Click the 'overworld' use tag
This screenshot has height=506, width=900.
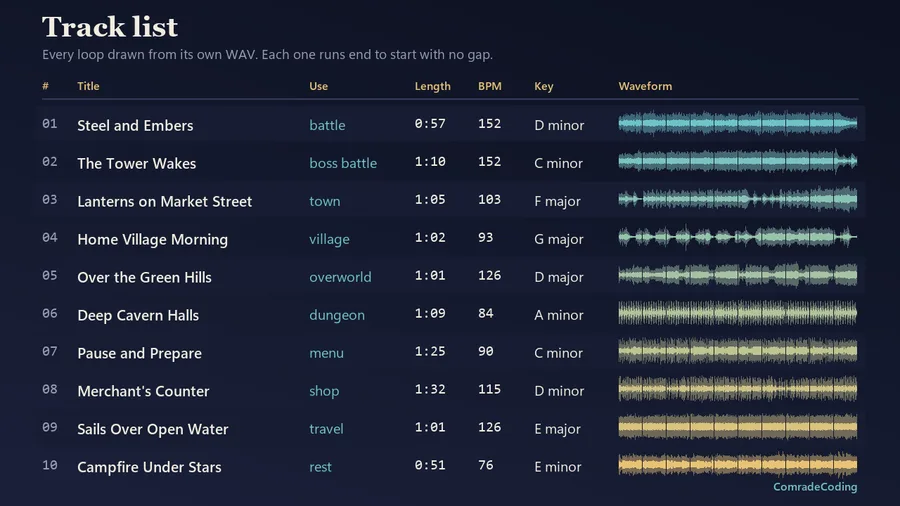(x=340, y=277)
